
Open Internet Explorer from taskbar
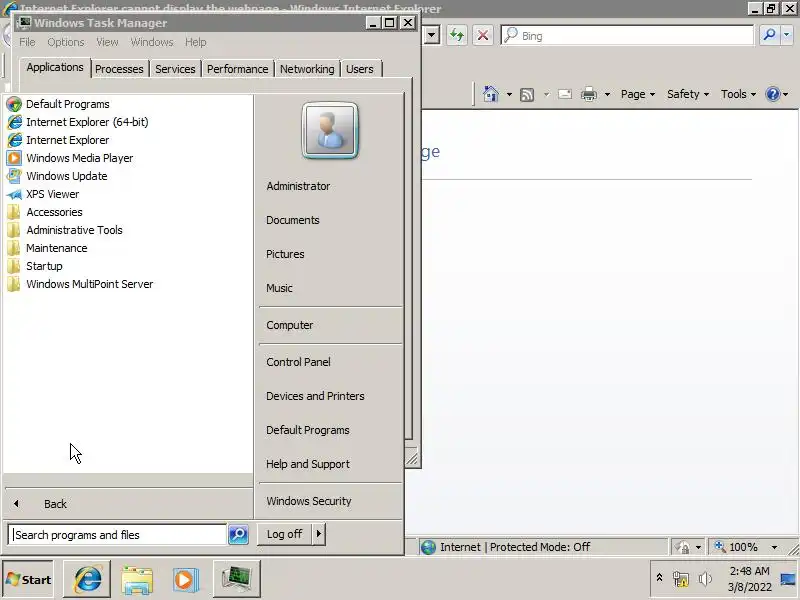(87, 579)
